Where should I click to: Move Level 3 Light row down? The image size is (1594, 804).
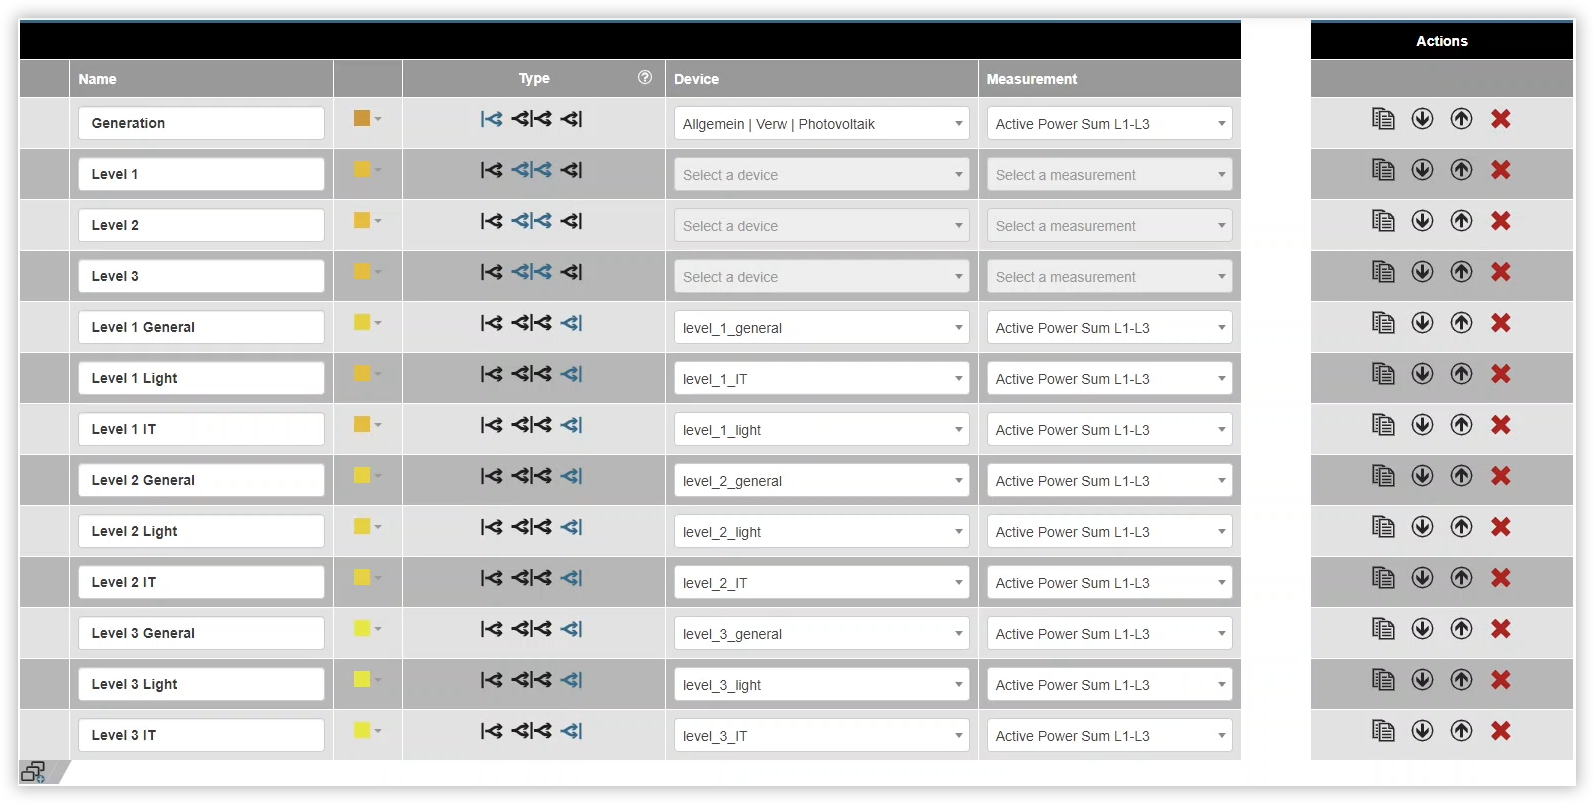tap(1422, 680)
